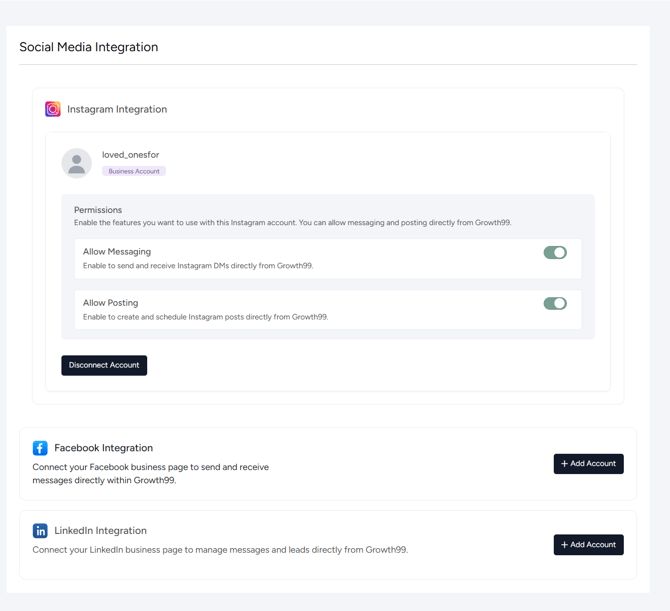The height and width of the screenshot is (611, 670).
Task: Turn off the Allow Posting toggle
Action: [555, 304]
